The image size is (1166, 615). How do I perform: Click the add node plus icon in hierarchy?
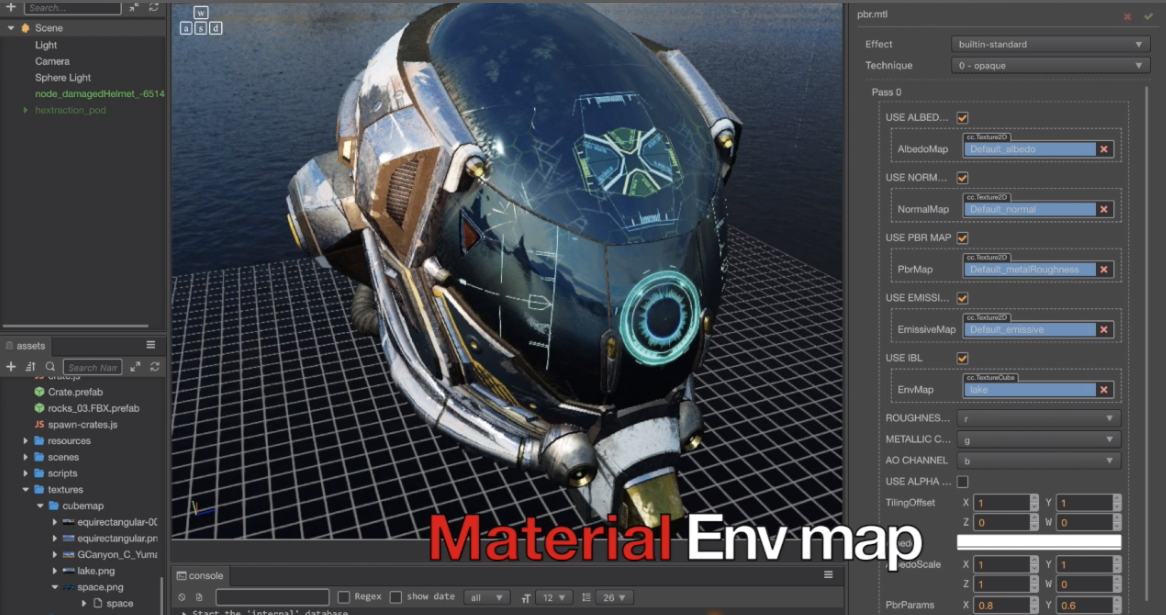pos(10,7)
